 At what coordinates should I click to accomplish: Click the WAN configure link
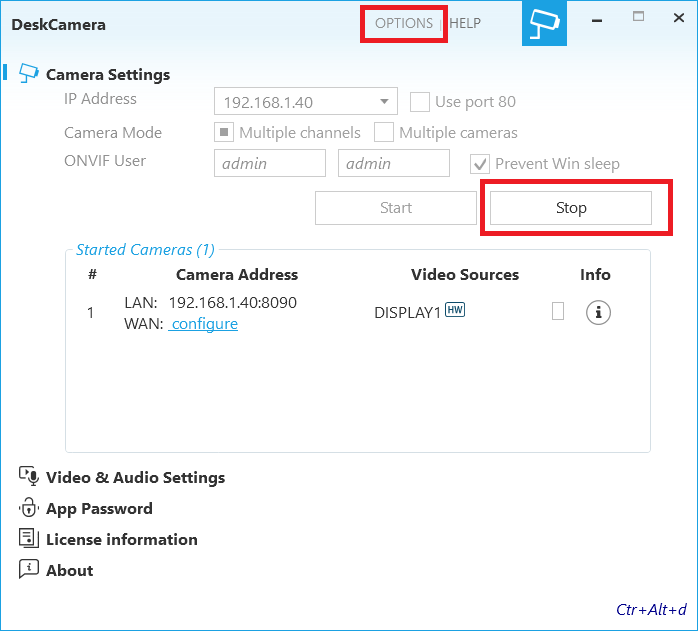pos(204,324)
